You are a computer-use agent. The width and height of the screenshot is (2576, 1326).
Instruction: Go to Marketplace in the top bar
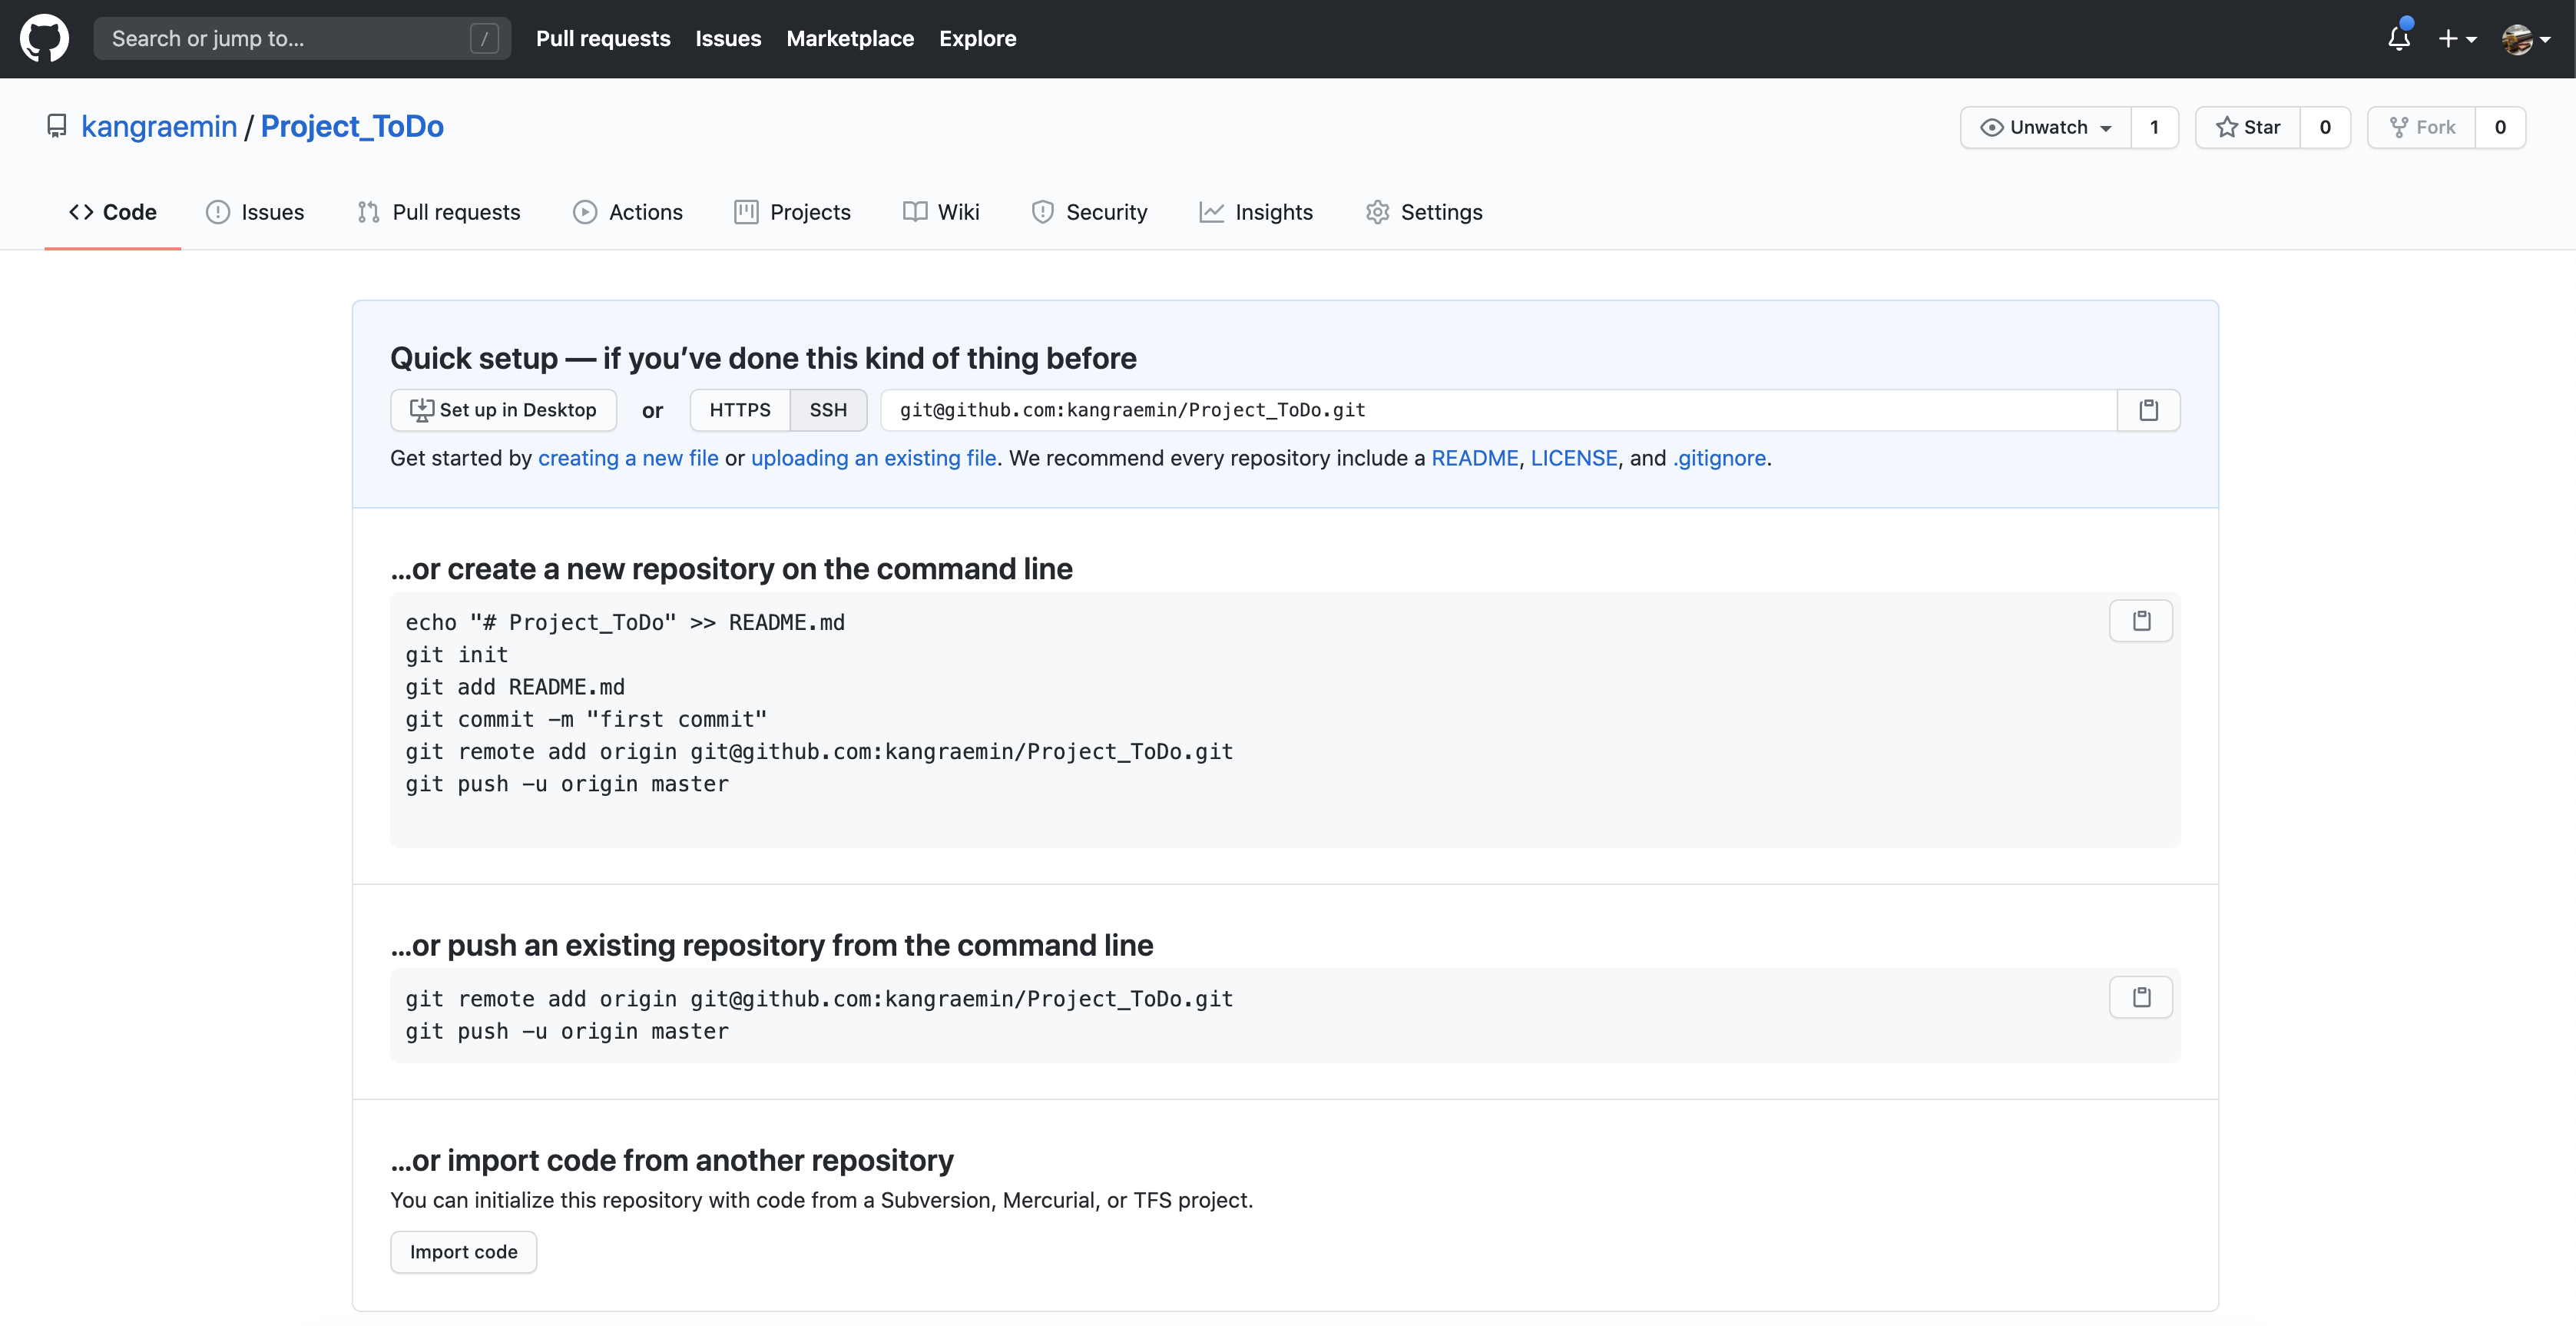(x=850, y=38)
